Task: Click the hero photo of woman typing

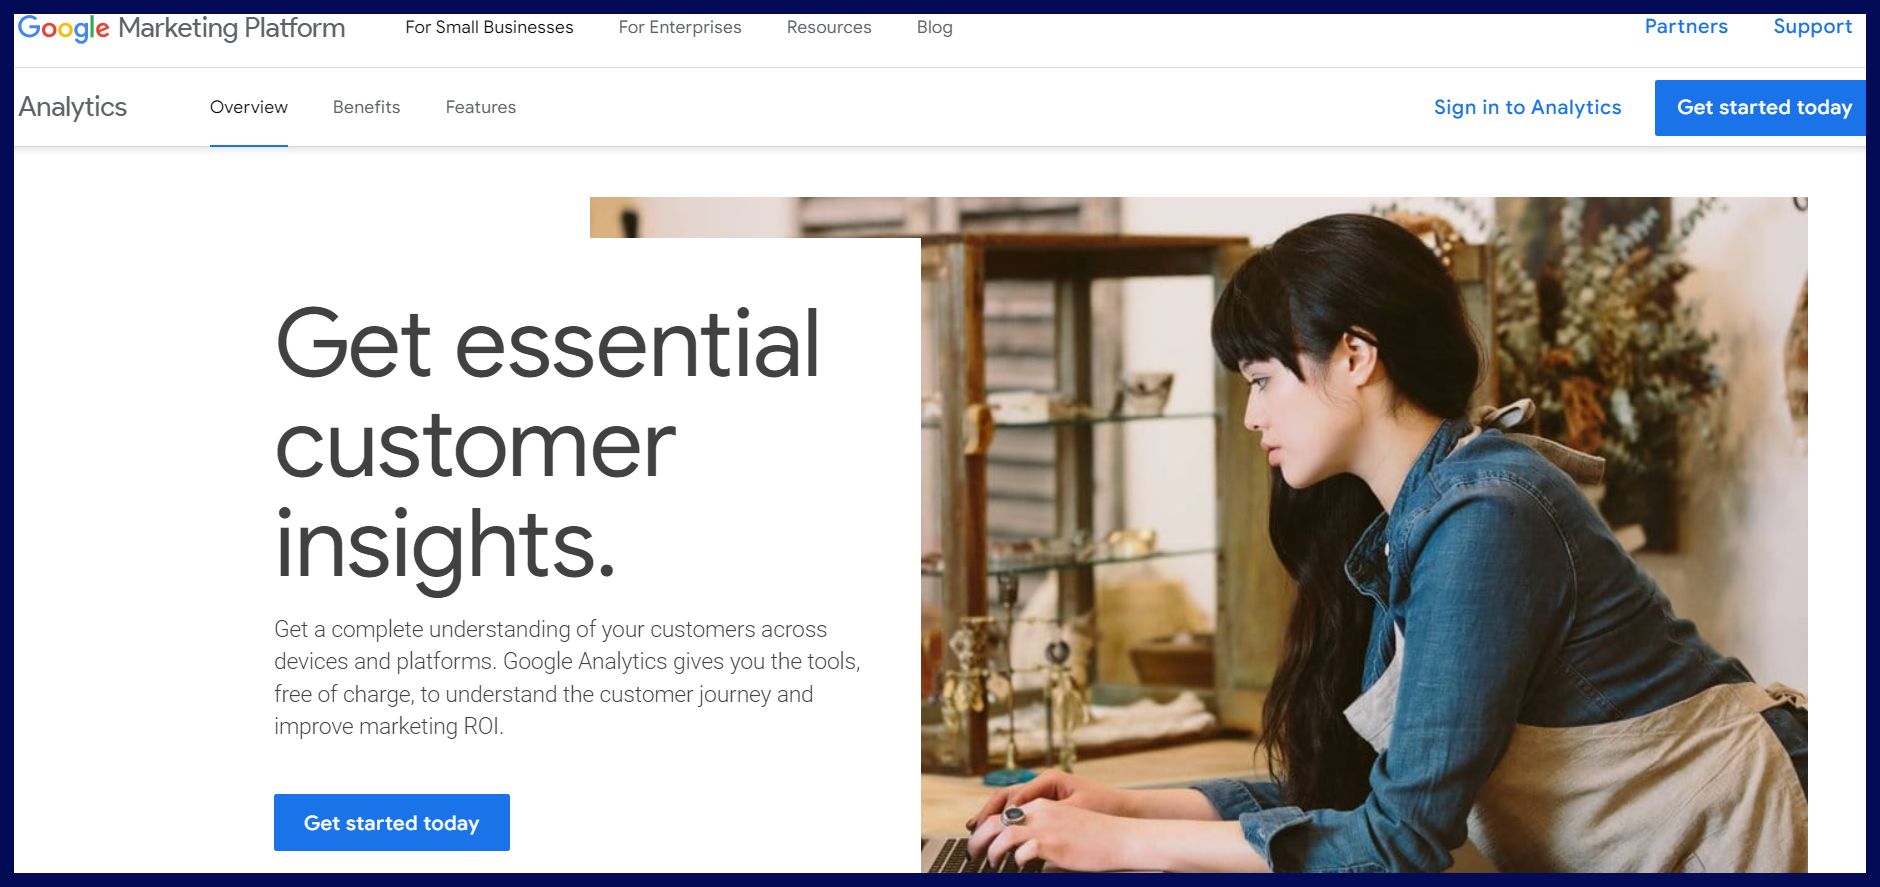Action: 1364,535
